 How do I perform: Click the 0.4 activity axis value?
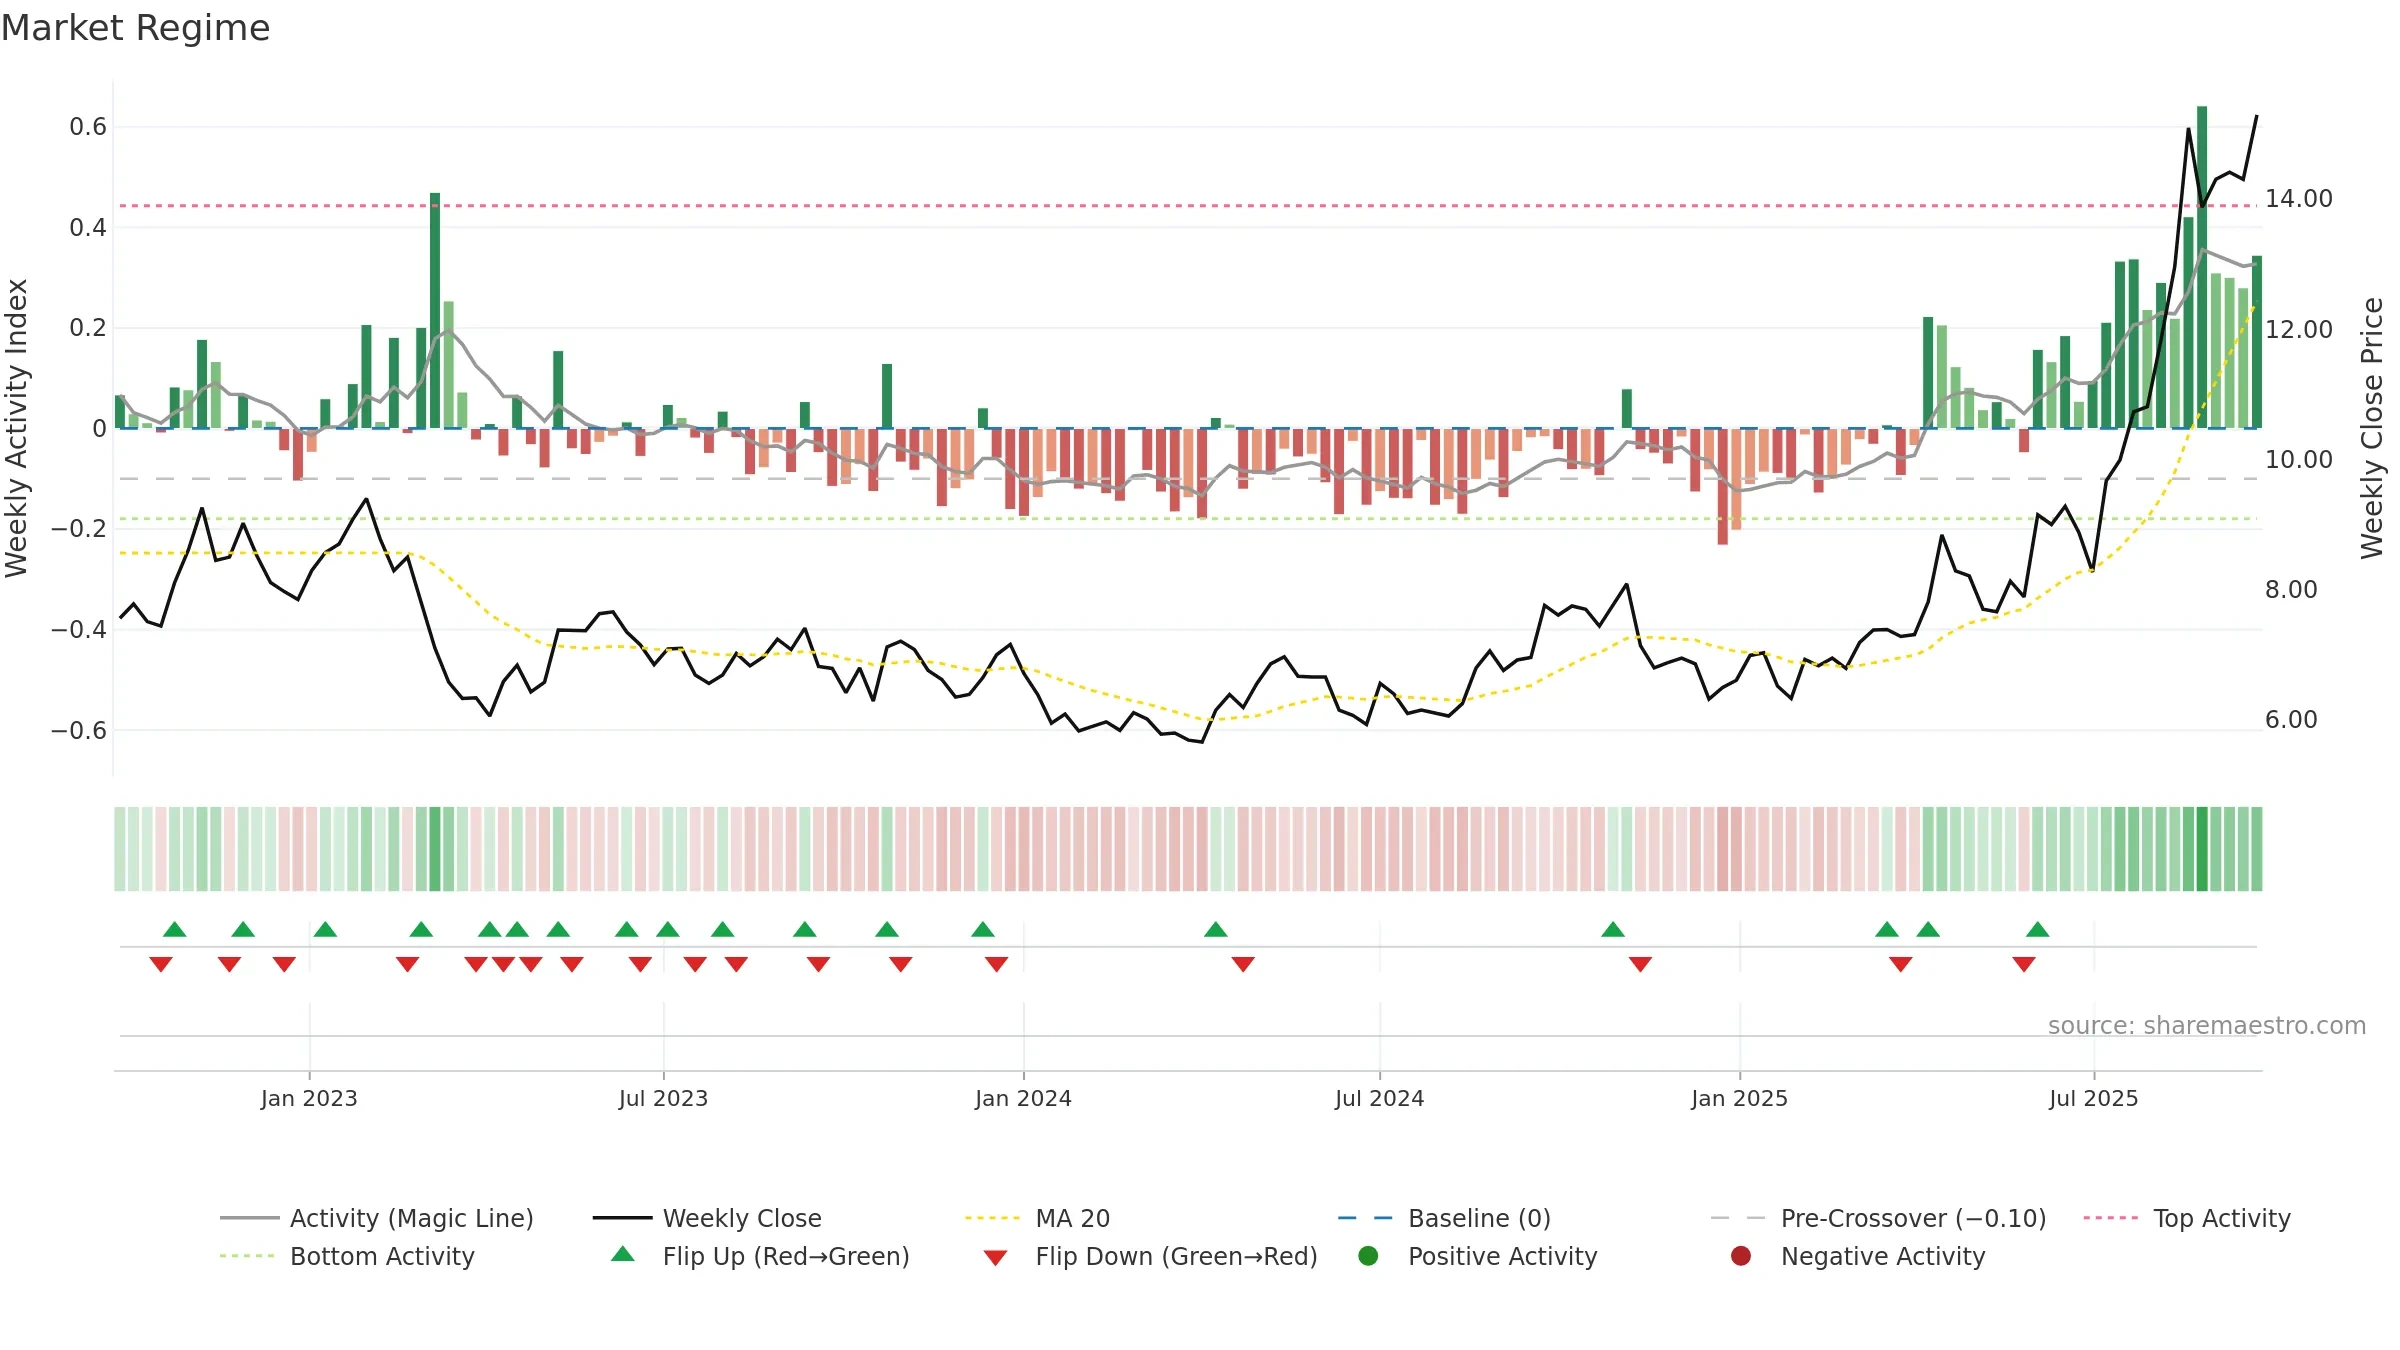pyautogui.click(x=88, y=227)
